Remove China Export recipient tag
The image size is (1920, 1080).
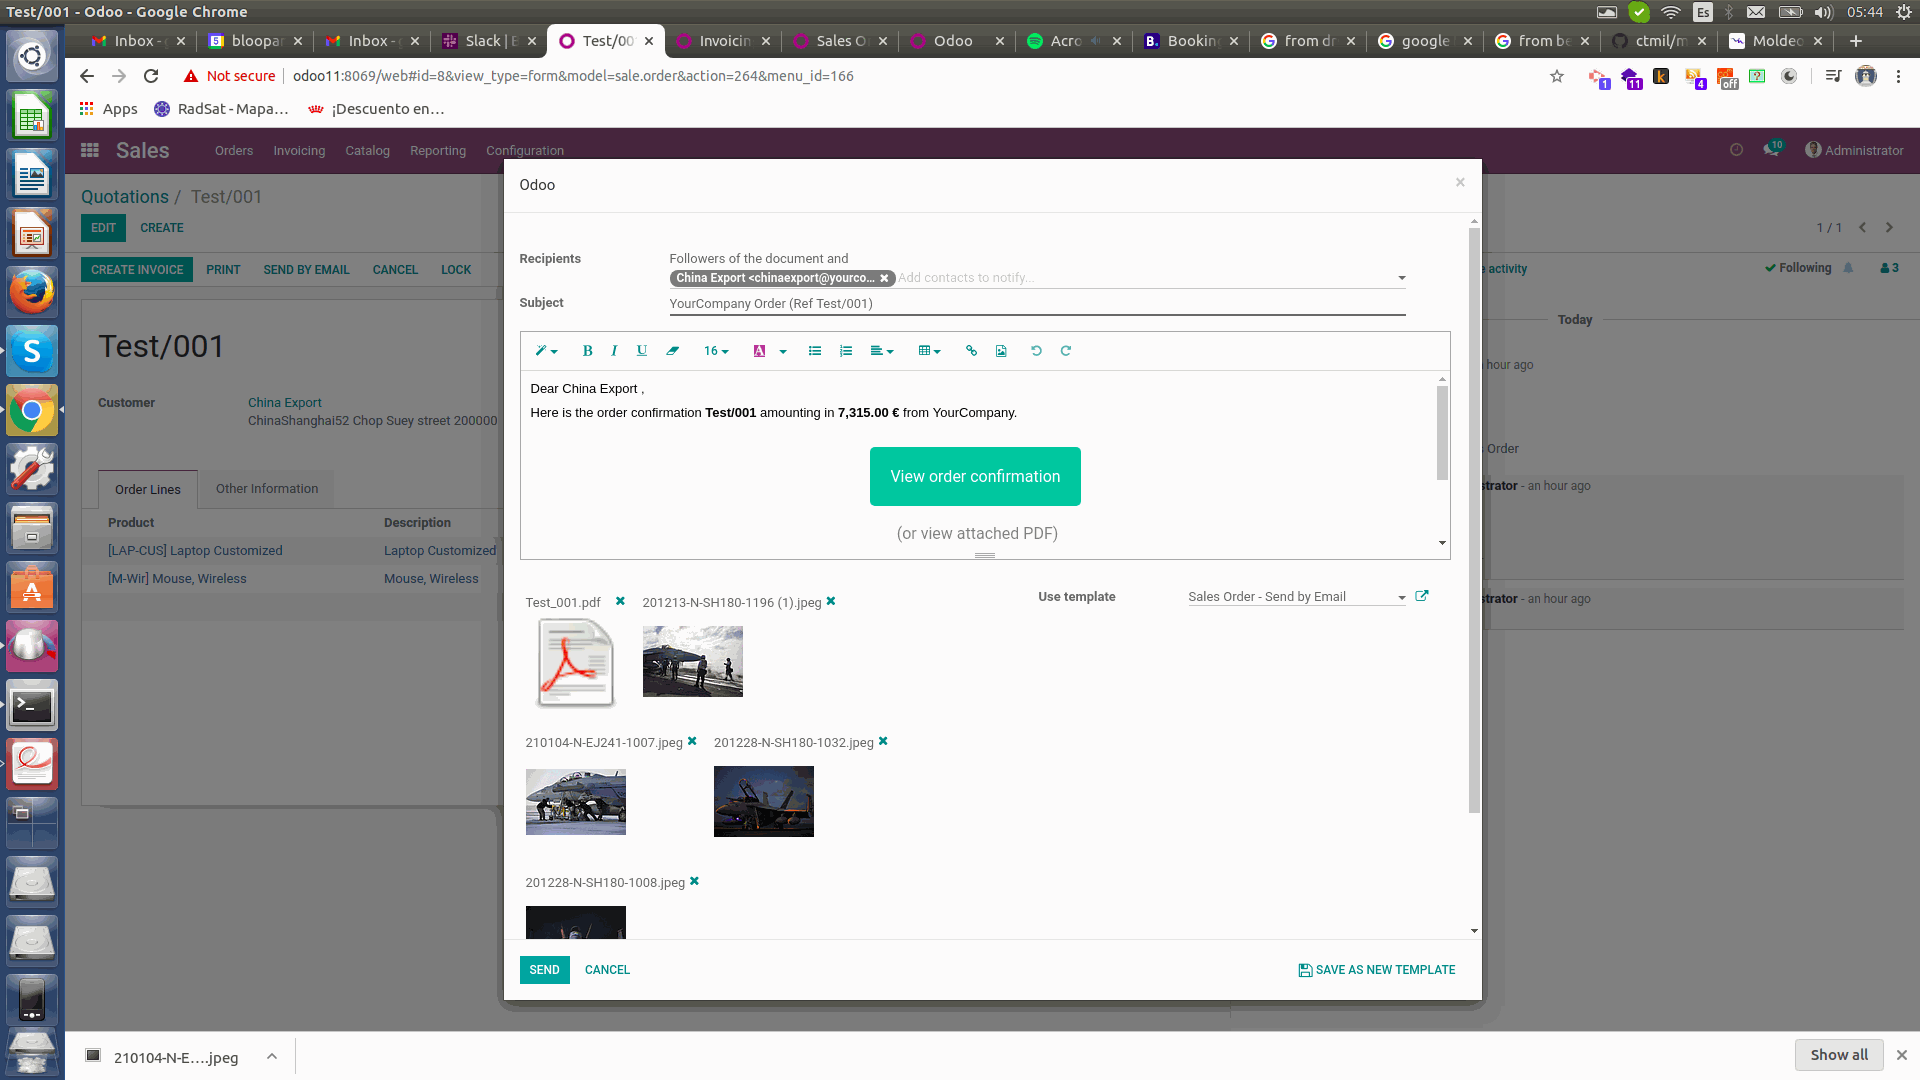[x=884, y=278]
